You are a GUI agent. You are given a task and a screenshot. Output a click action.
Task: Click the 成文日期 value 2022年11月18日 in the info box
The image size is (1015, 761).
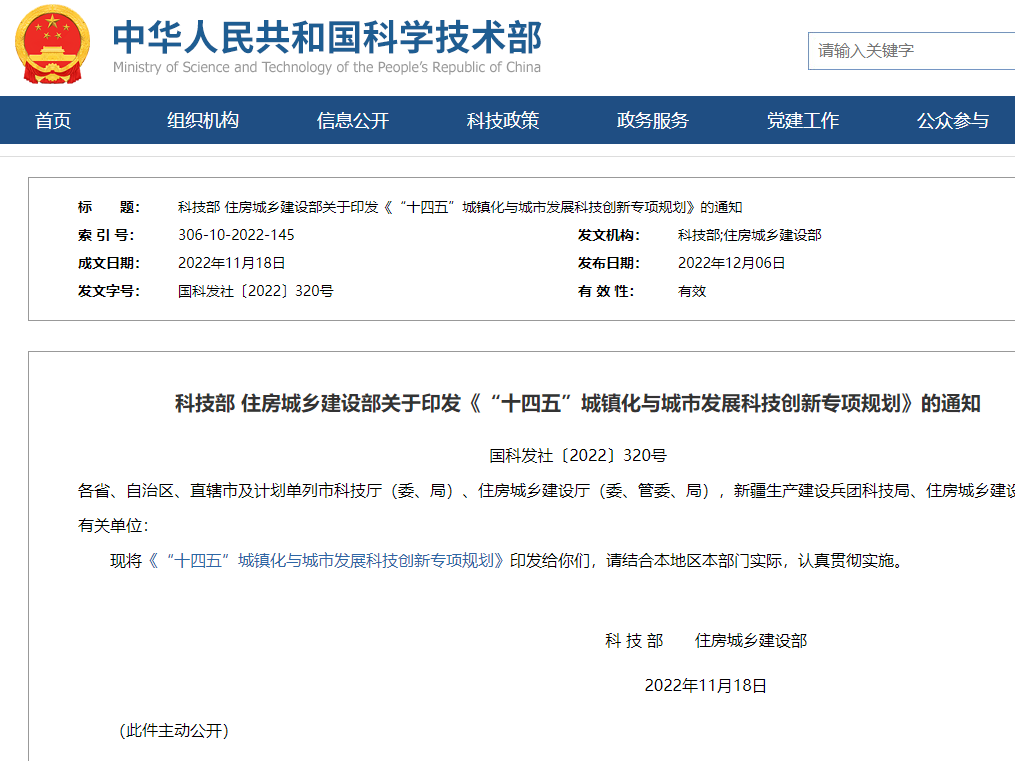click(232, 263)
